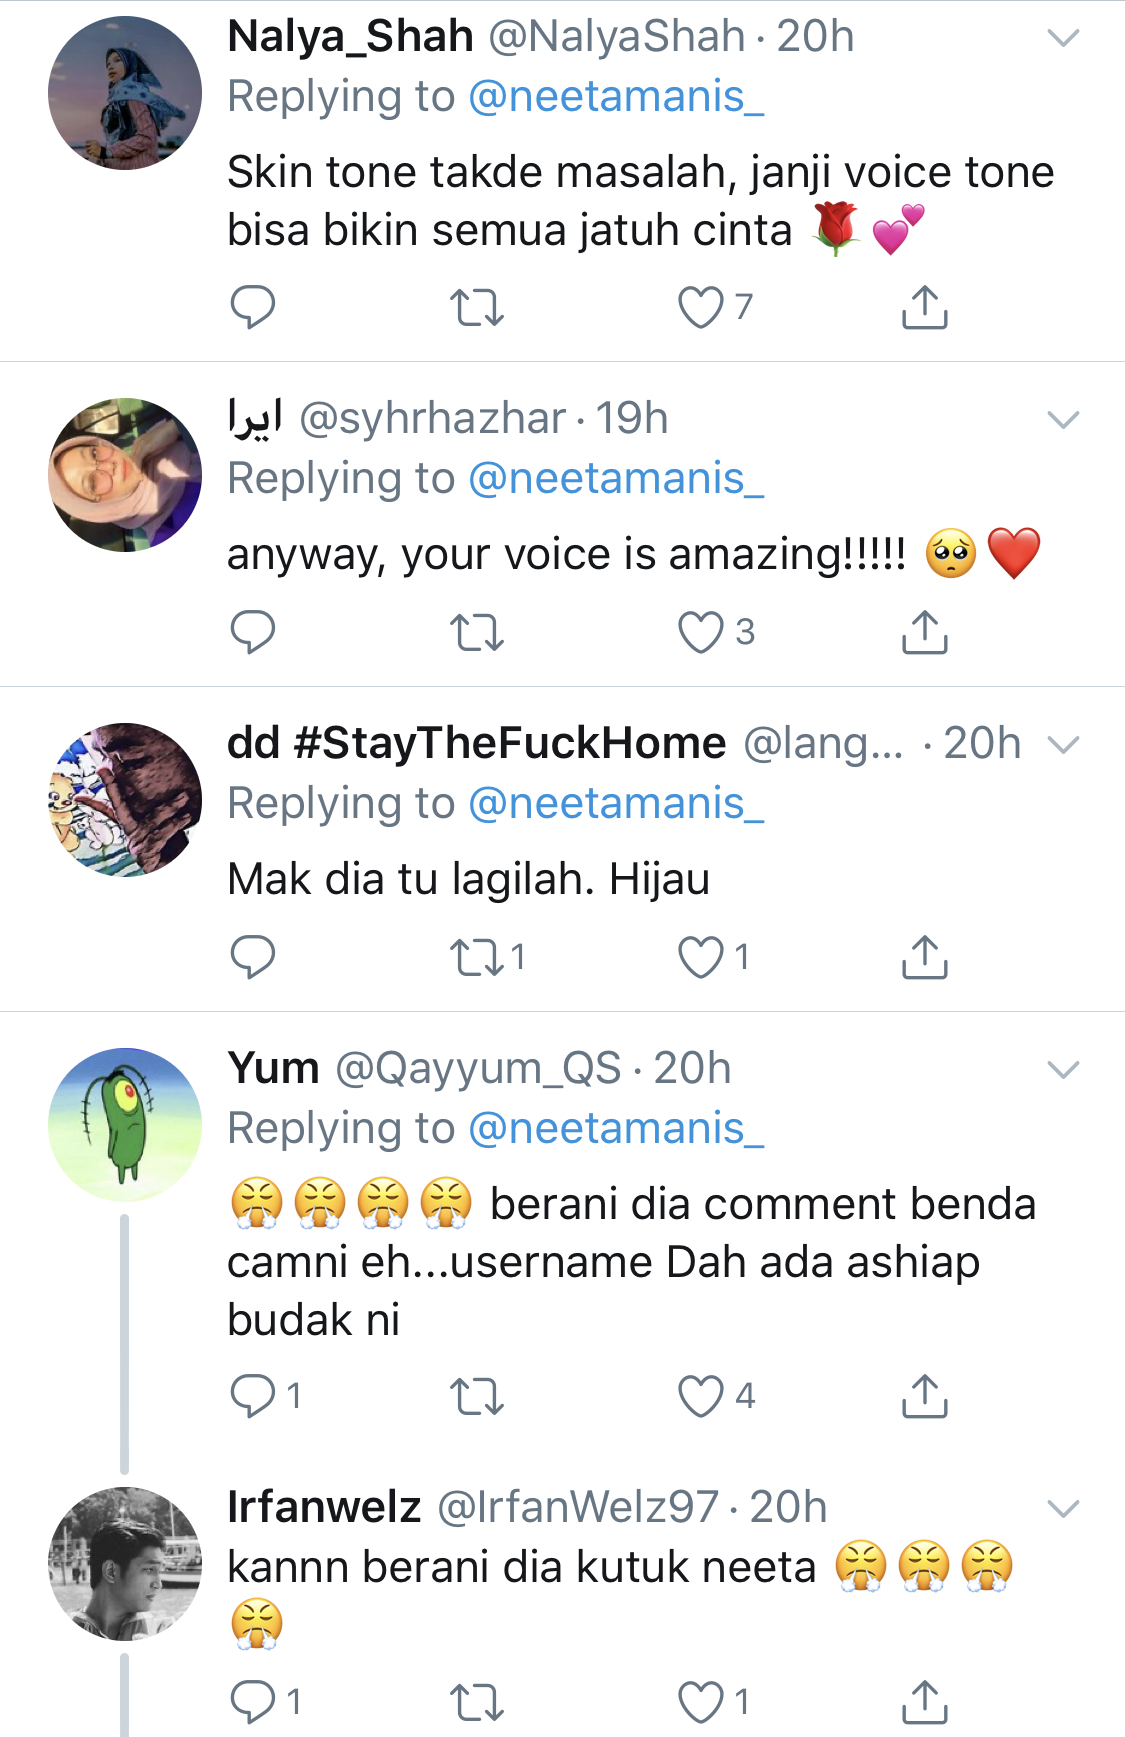Open more options on Irfanwelz's tweet
The image size is (1125, 1737).
[x=1062, y=1508]
